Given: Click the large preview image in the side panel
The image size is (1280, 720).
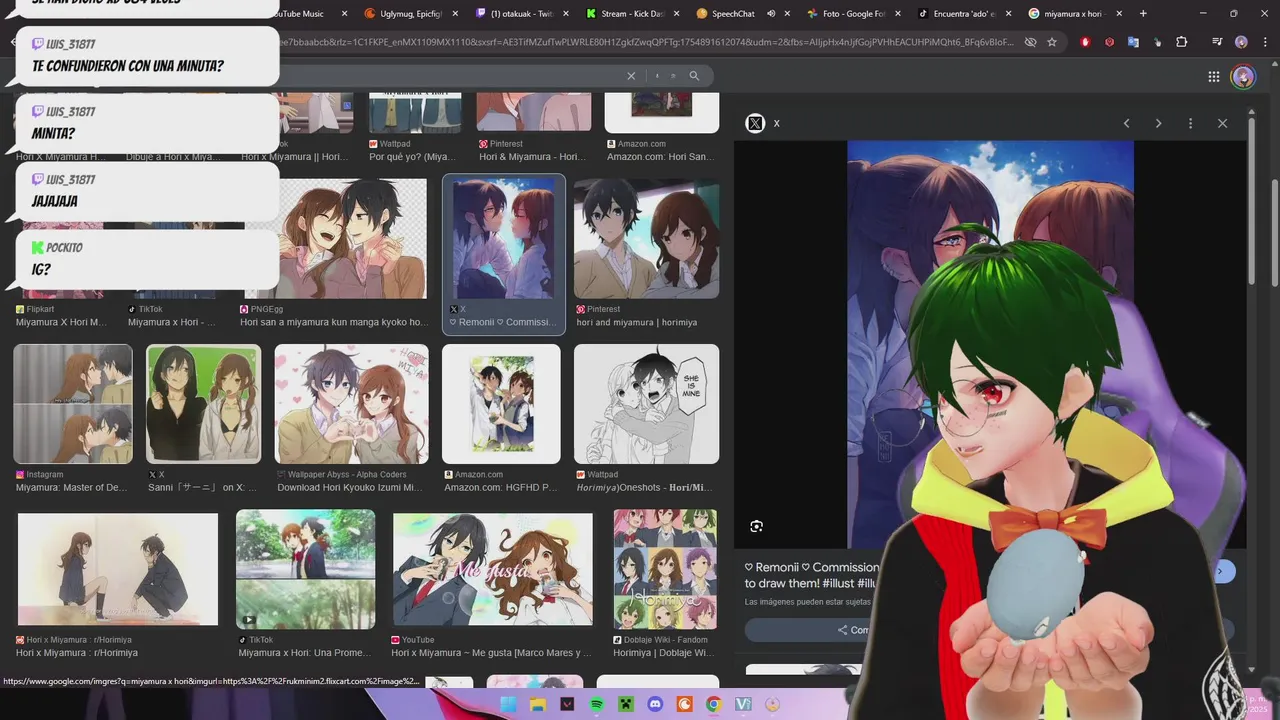Looking at the screenshot, I should [990, 344].
